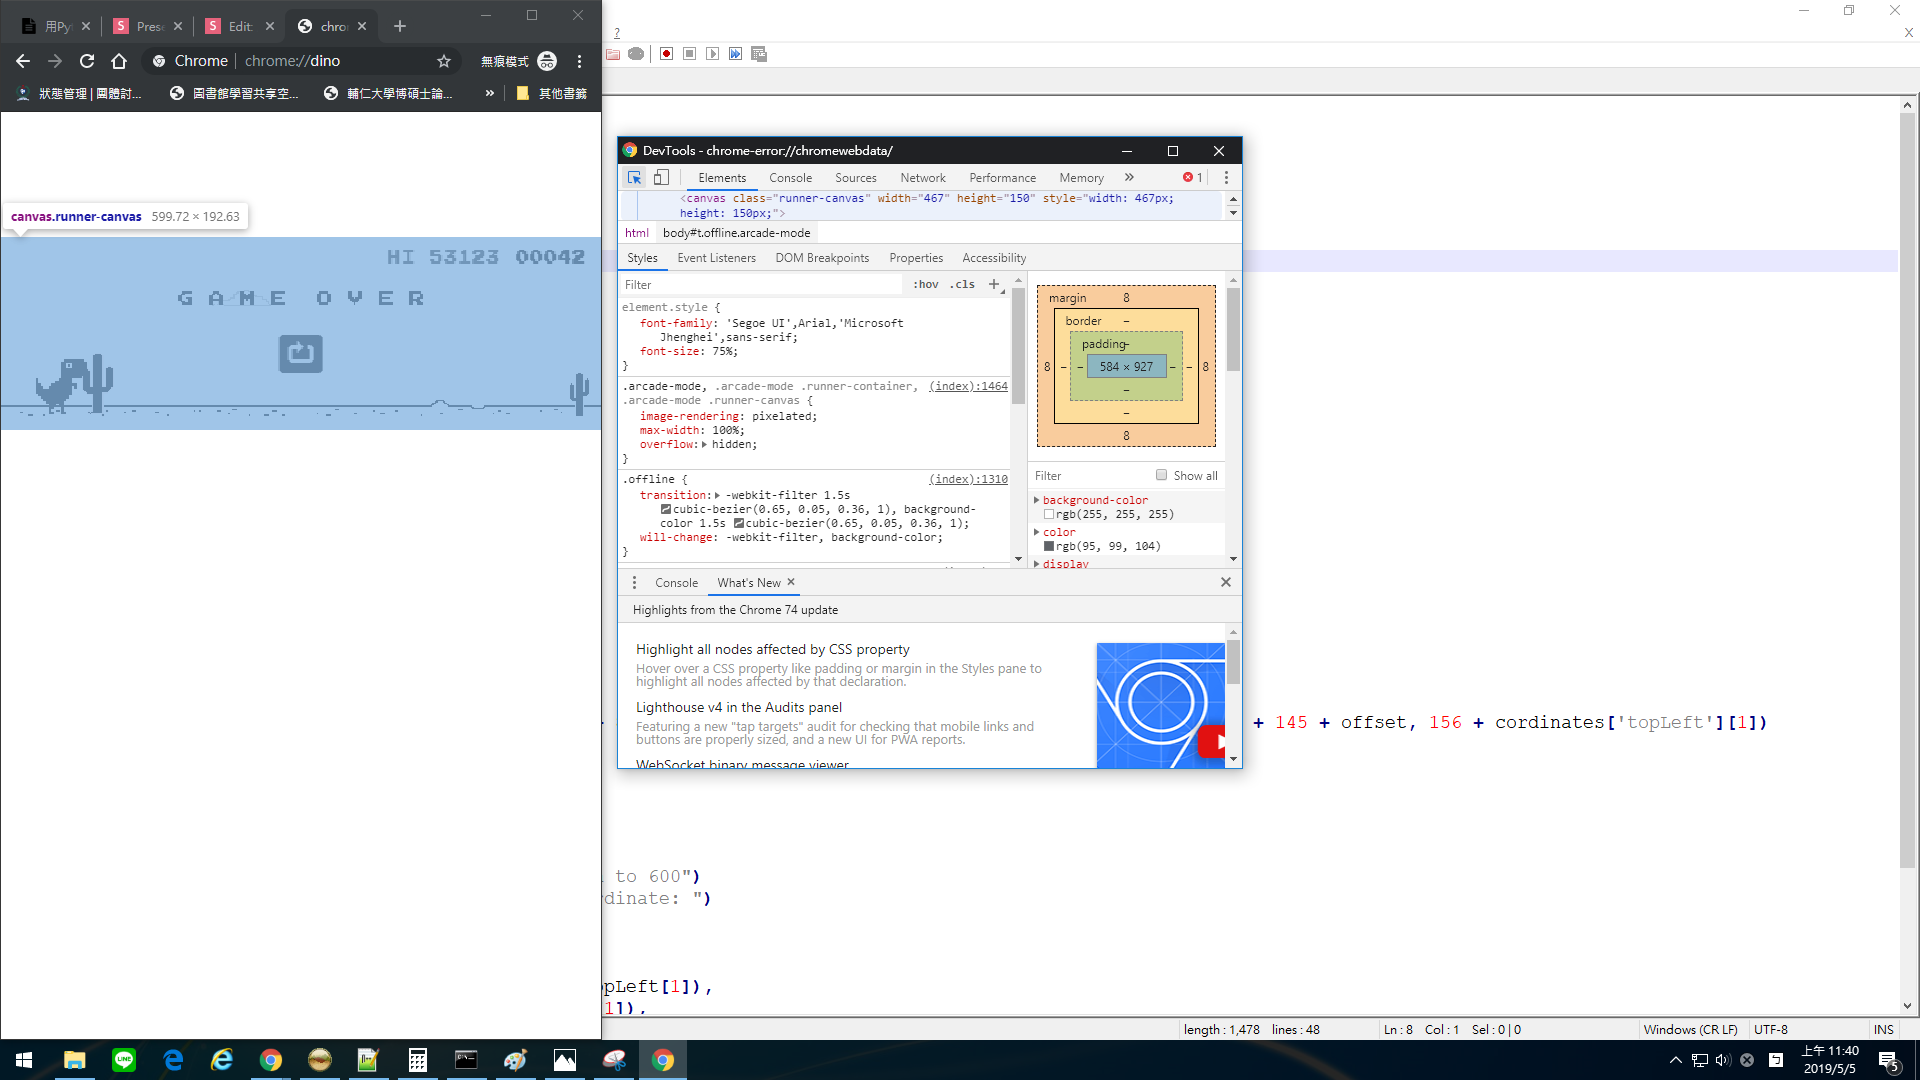Toggle the second cubic-bezier easing swatch
Image resolution: width=1920 pixels, height=1080 pixels.
pos(739,523)
